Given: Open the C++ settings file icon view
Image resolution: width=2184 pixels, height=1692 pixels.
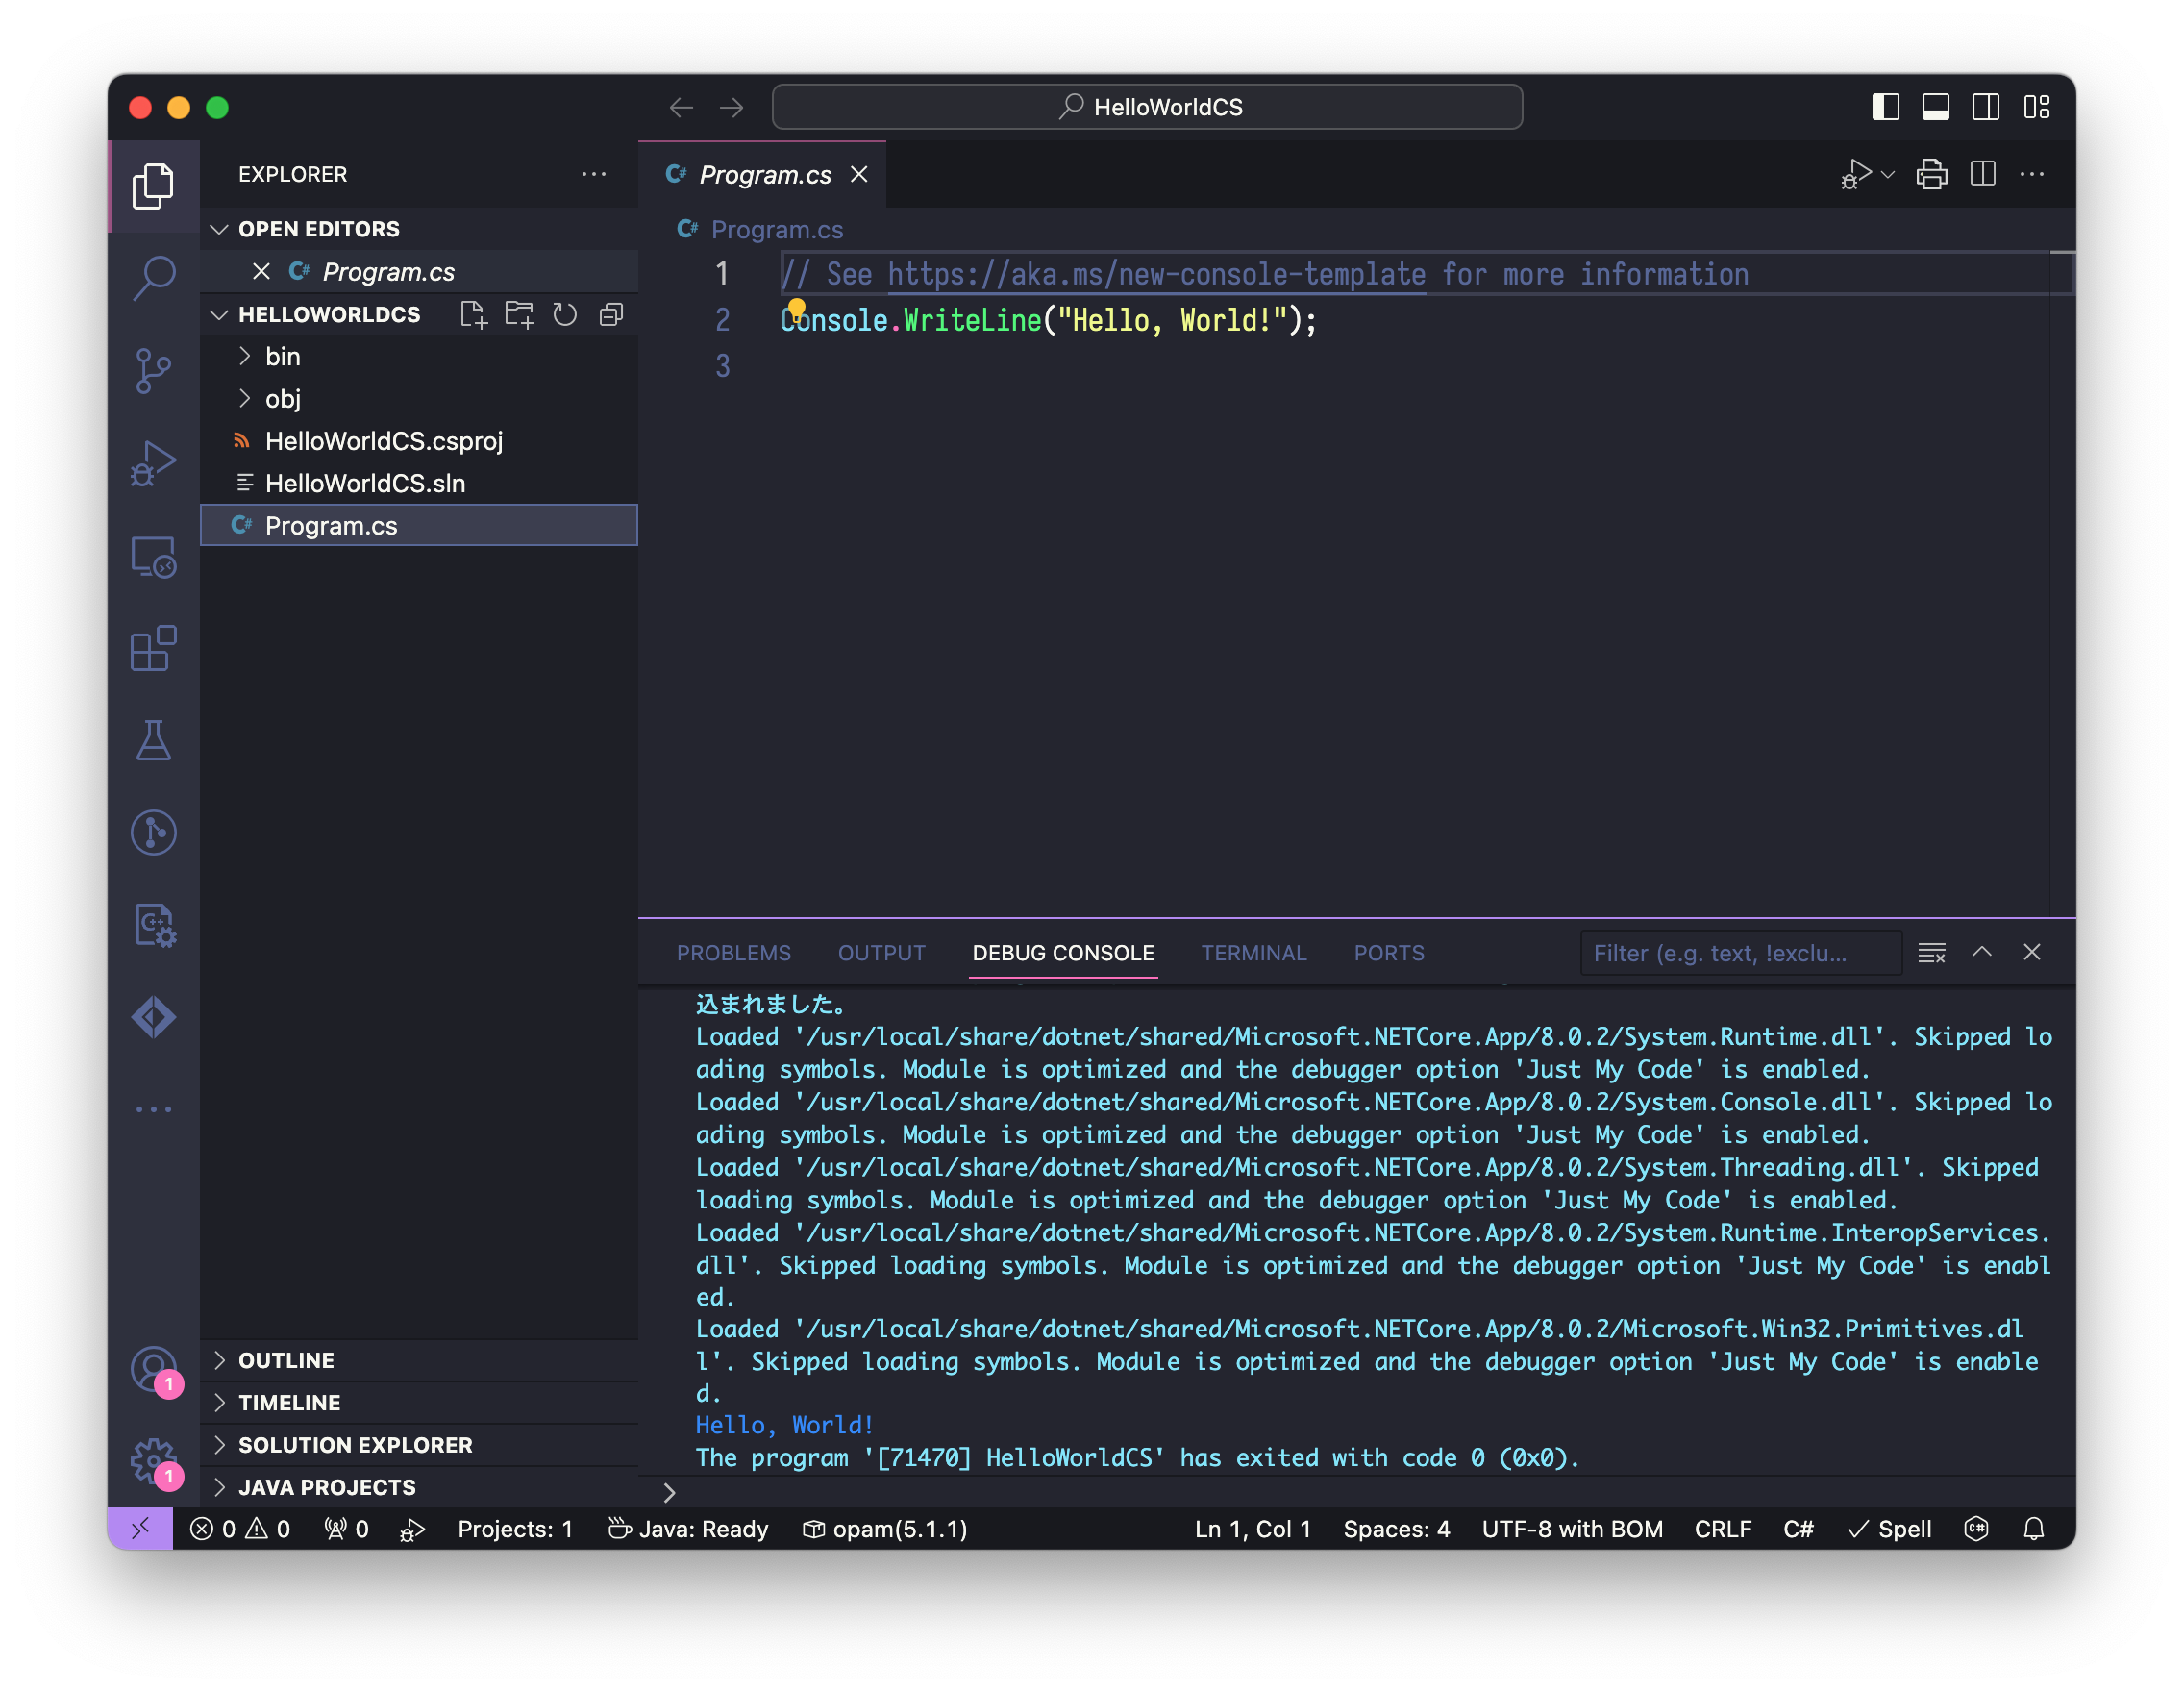Looking at the screenshot, I should (x=153, y=925).
